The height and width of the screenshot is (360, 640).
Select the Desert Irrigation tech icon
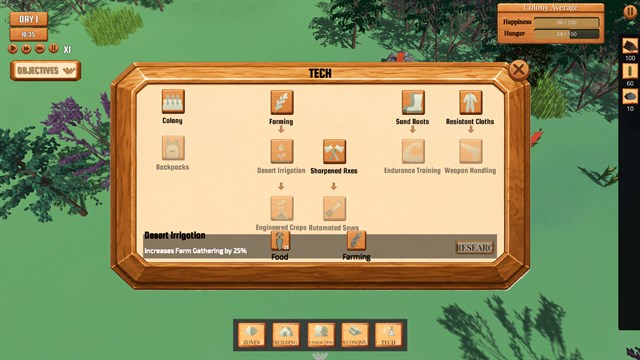[282, 151]
